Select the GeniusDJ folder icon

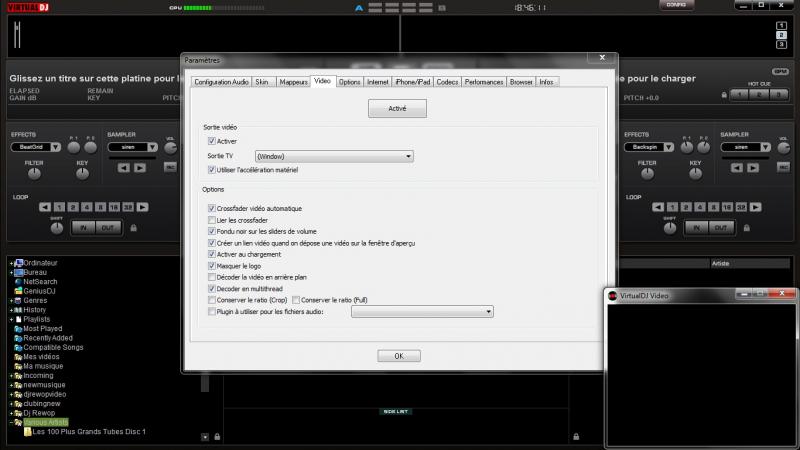pyautogui.click(x=18, y=291)
